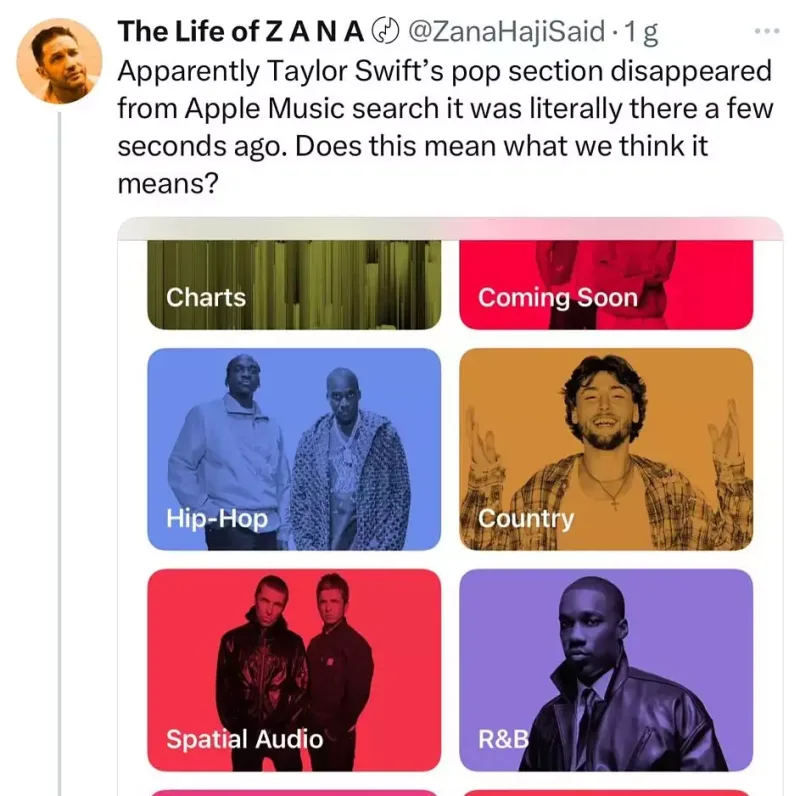
Task: Click the display name The Life of ZANA
Action: 240,32
